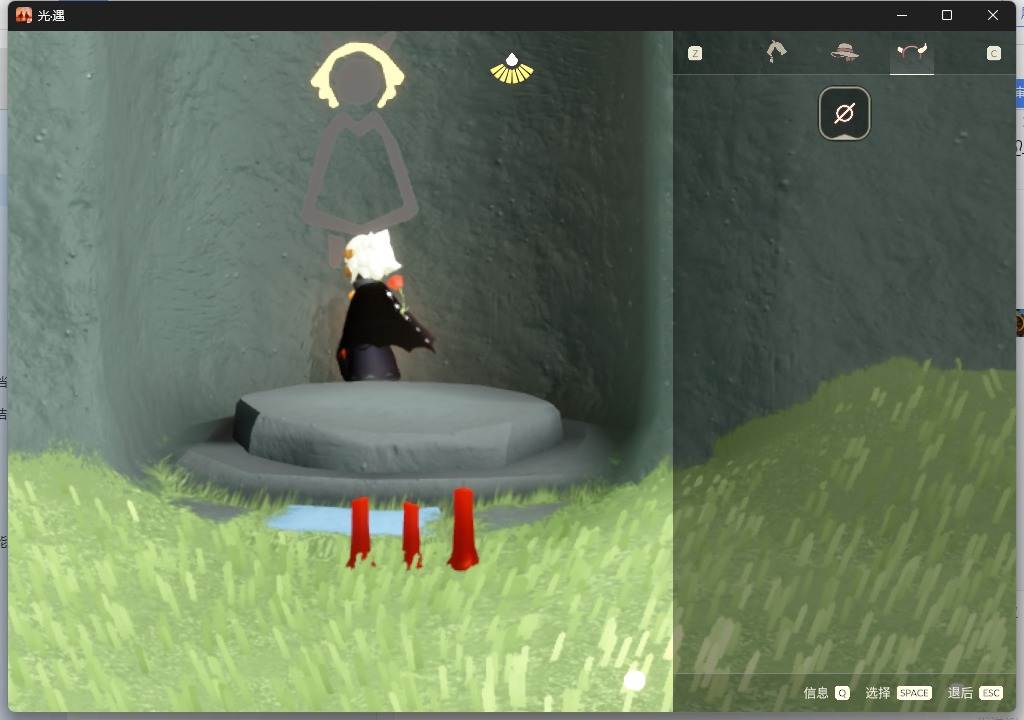Click the 选择 select label
Image resolution: width=1024 pixels, height=720 pixels.
coord(878,693)
